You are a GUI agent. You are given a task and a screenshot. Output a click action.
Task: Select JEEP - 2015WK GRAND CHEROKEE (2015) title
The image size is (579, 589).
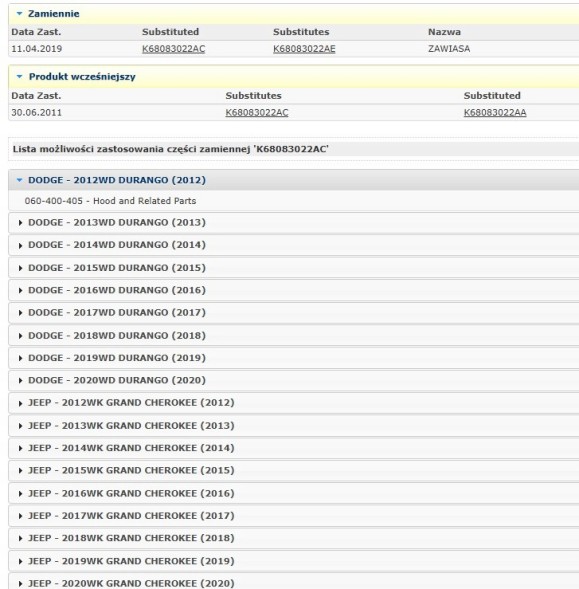[131, 470]
